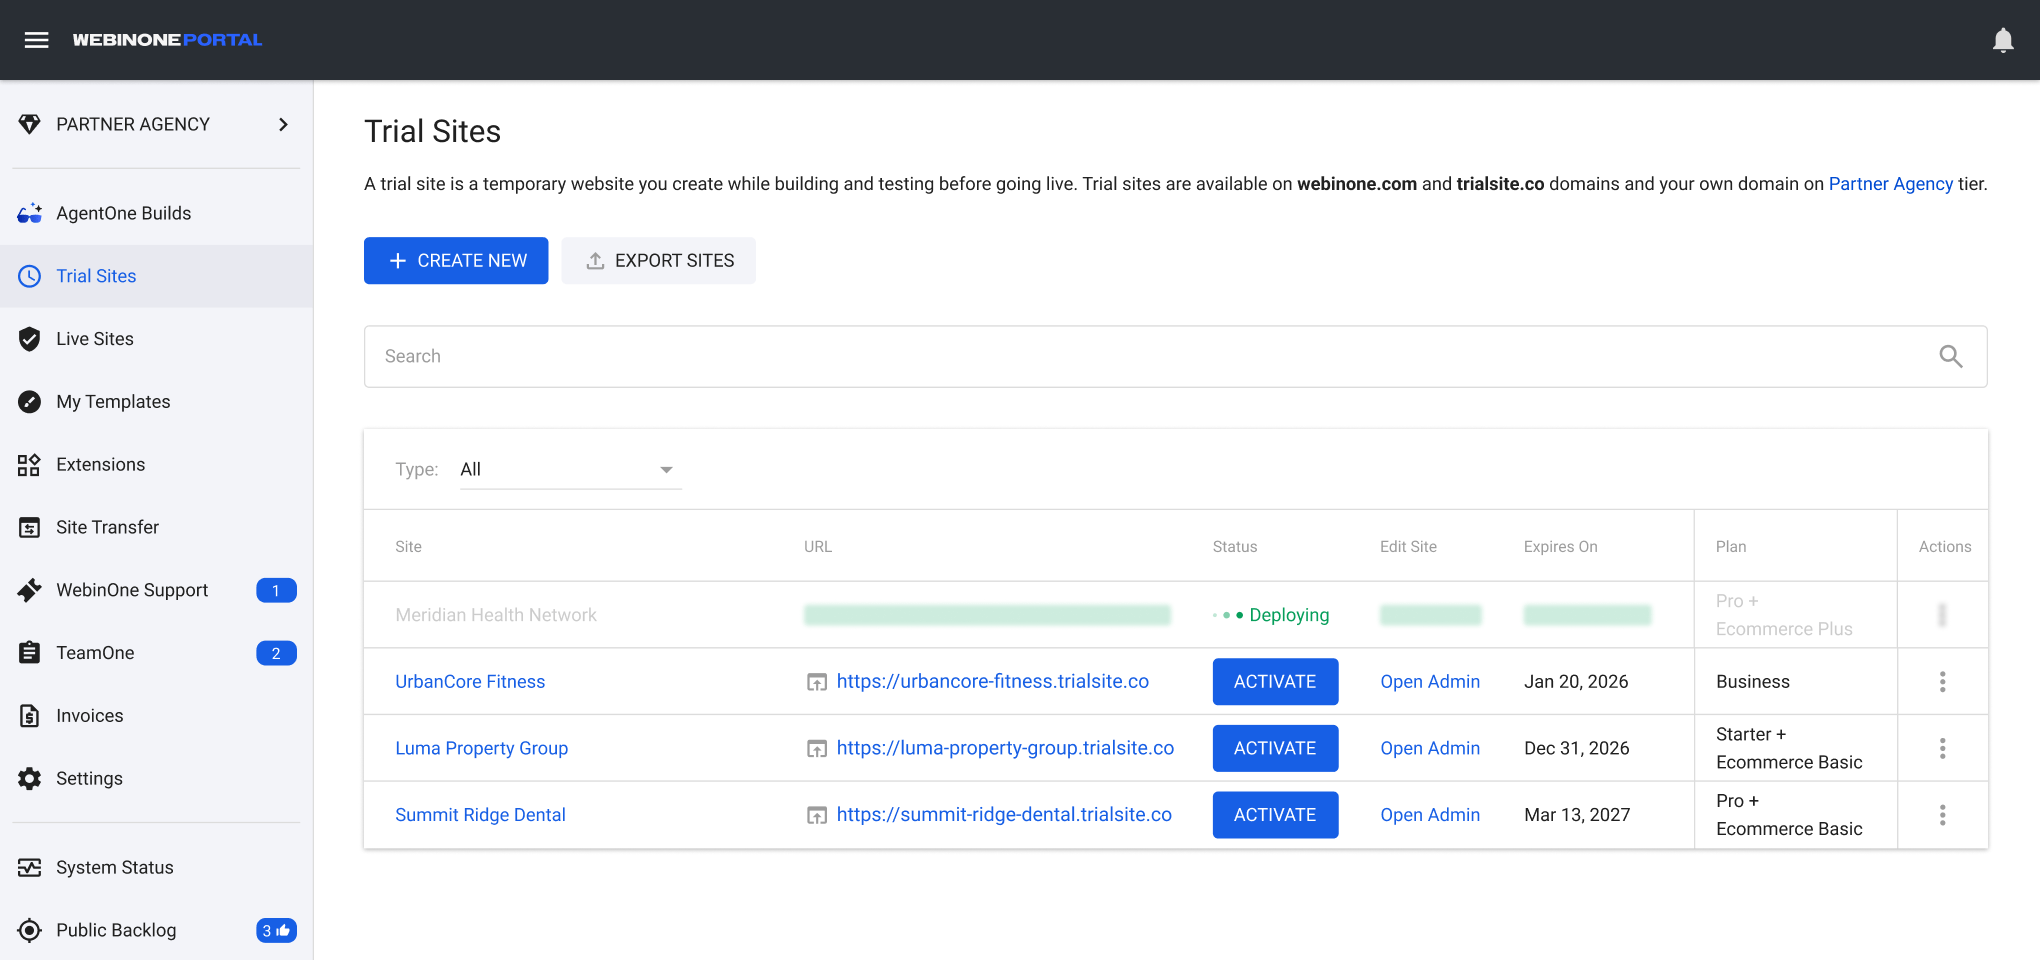Click the search magnifier icon
This screenshot has height=960, width=2040.
click(1950, 356)
